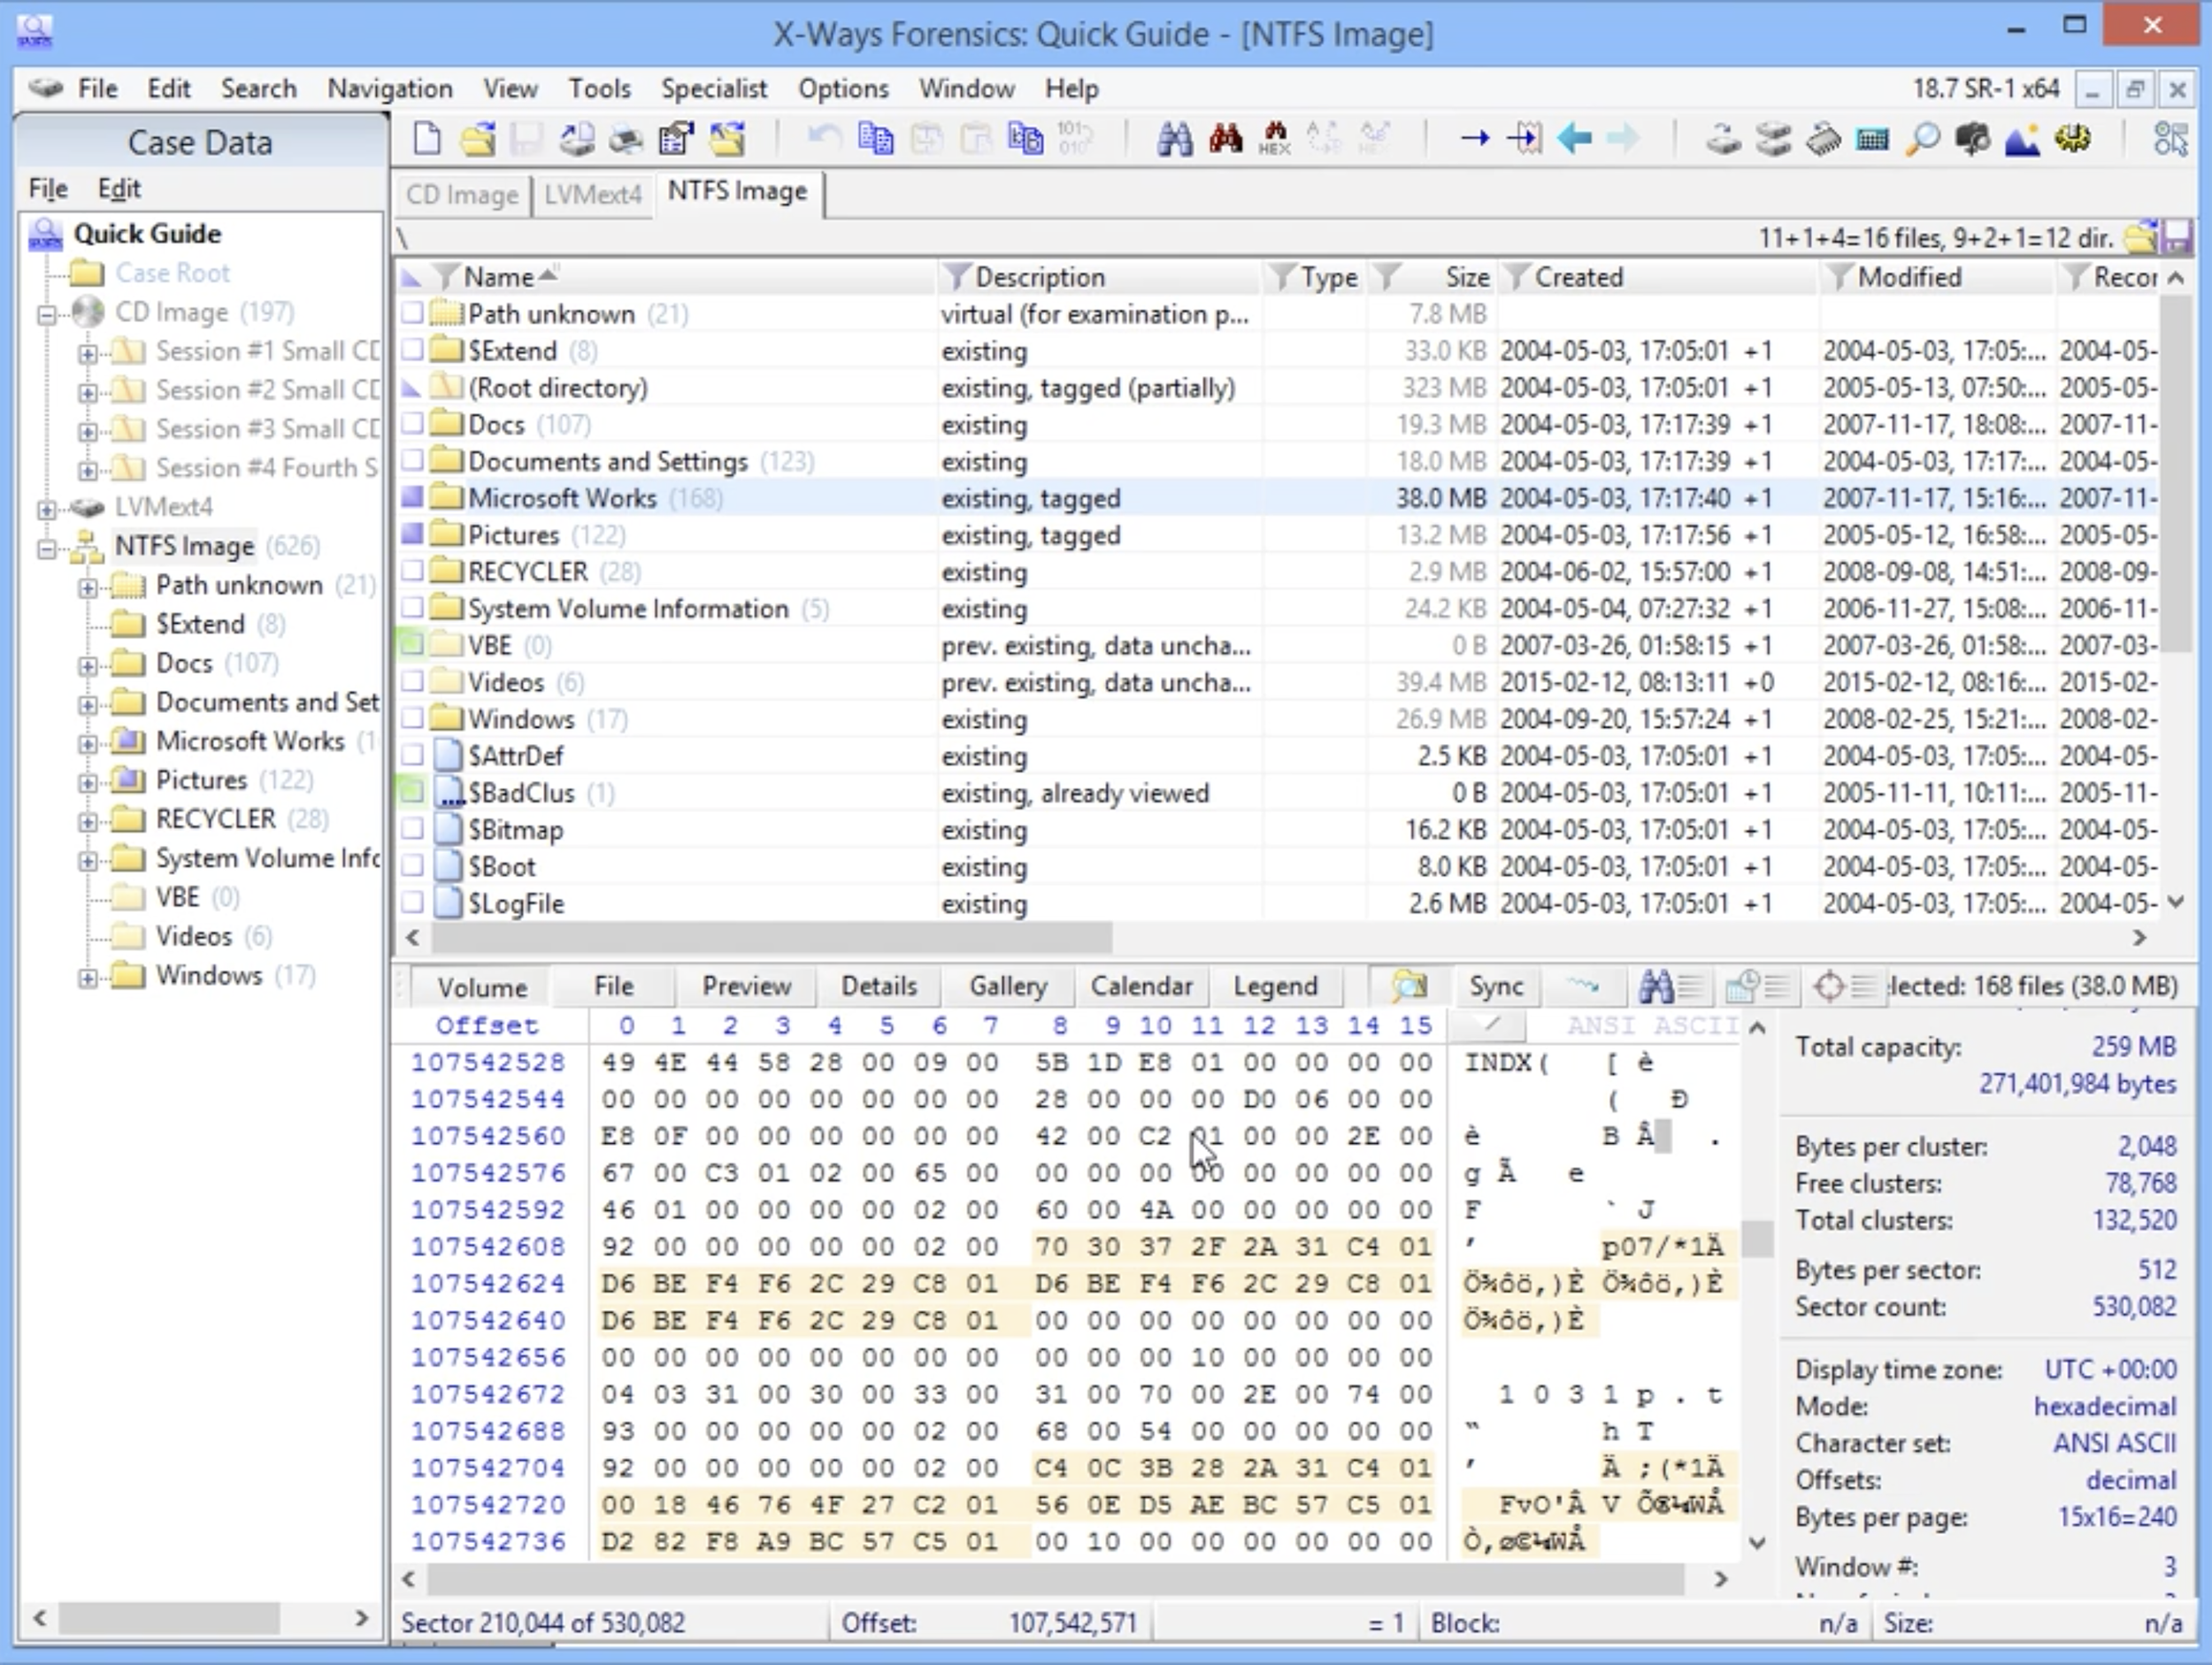Click the Find Hex Values icon
This screenshot has width=2212, height=1665.
point(1273,139)
